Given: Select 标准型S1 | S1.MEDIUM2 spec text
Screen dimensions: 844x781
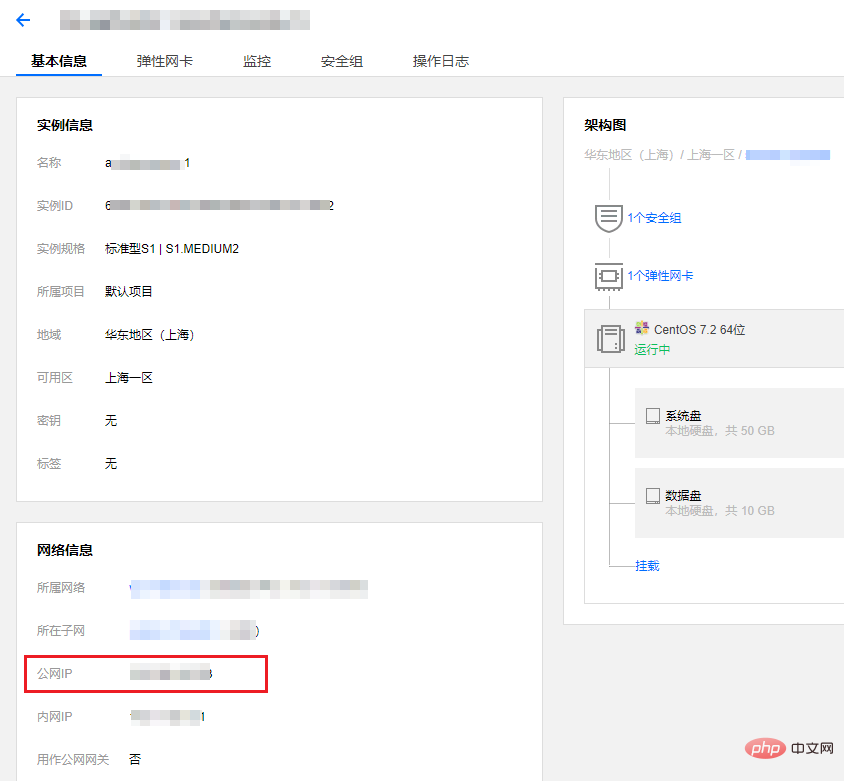Looking at the screenshot, I should (172, 249).
